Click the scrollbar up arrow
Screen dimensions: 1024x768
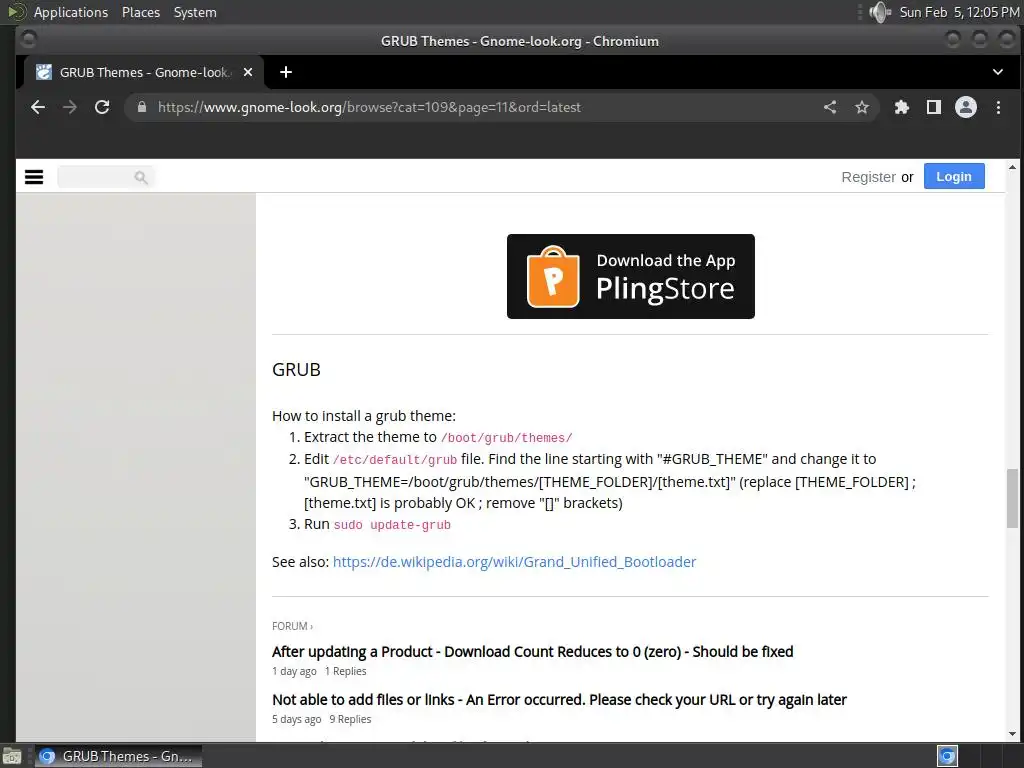pos(1012,168)
